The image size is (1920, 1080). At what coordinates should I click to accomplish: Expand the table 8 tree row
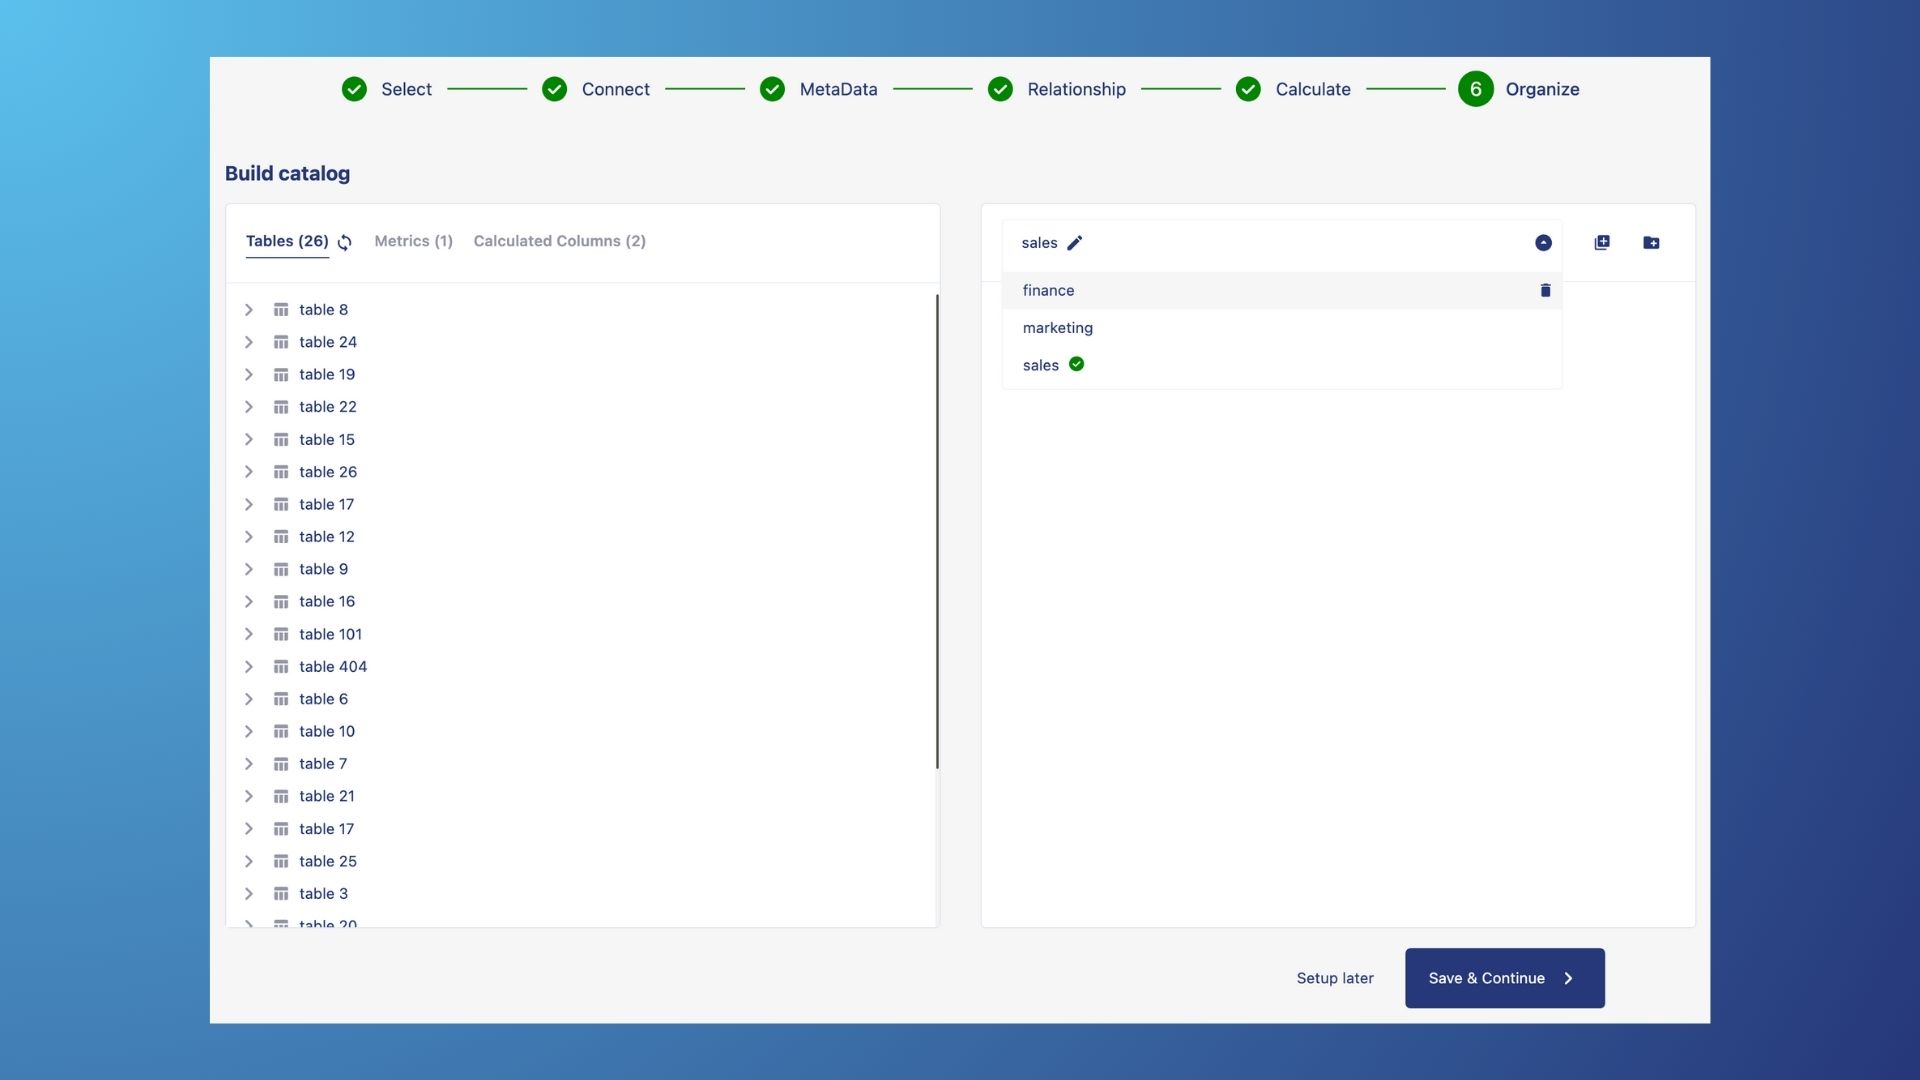[249, 310]
